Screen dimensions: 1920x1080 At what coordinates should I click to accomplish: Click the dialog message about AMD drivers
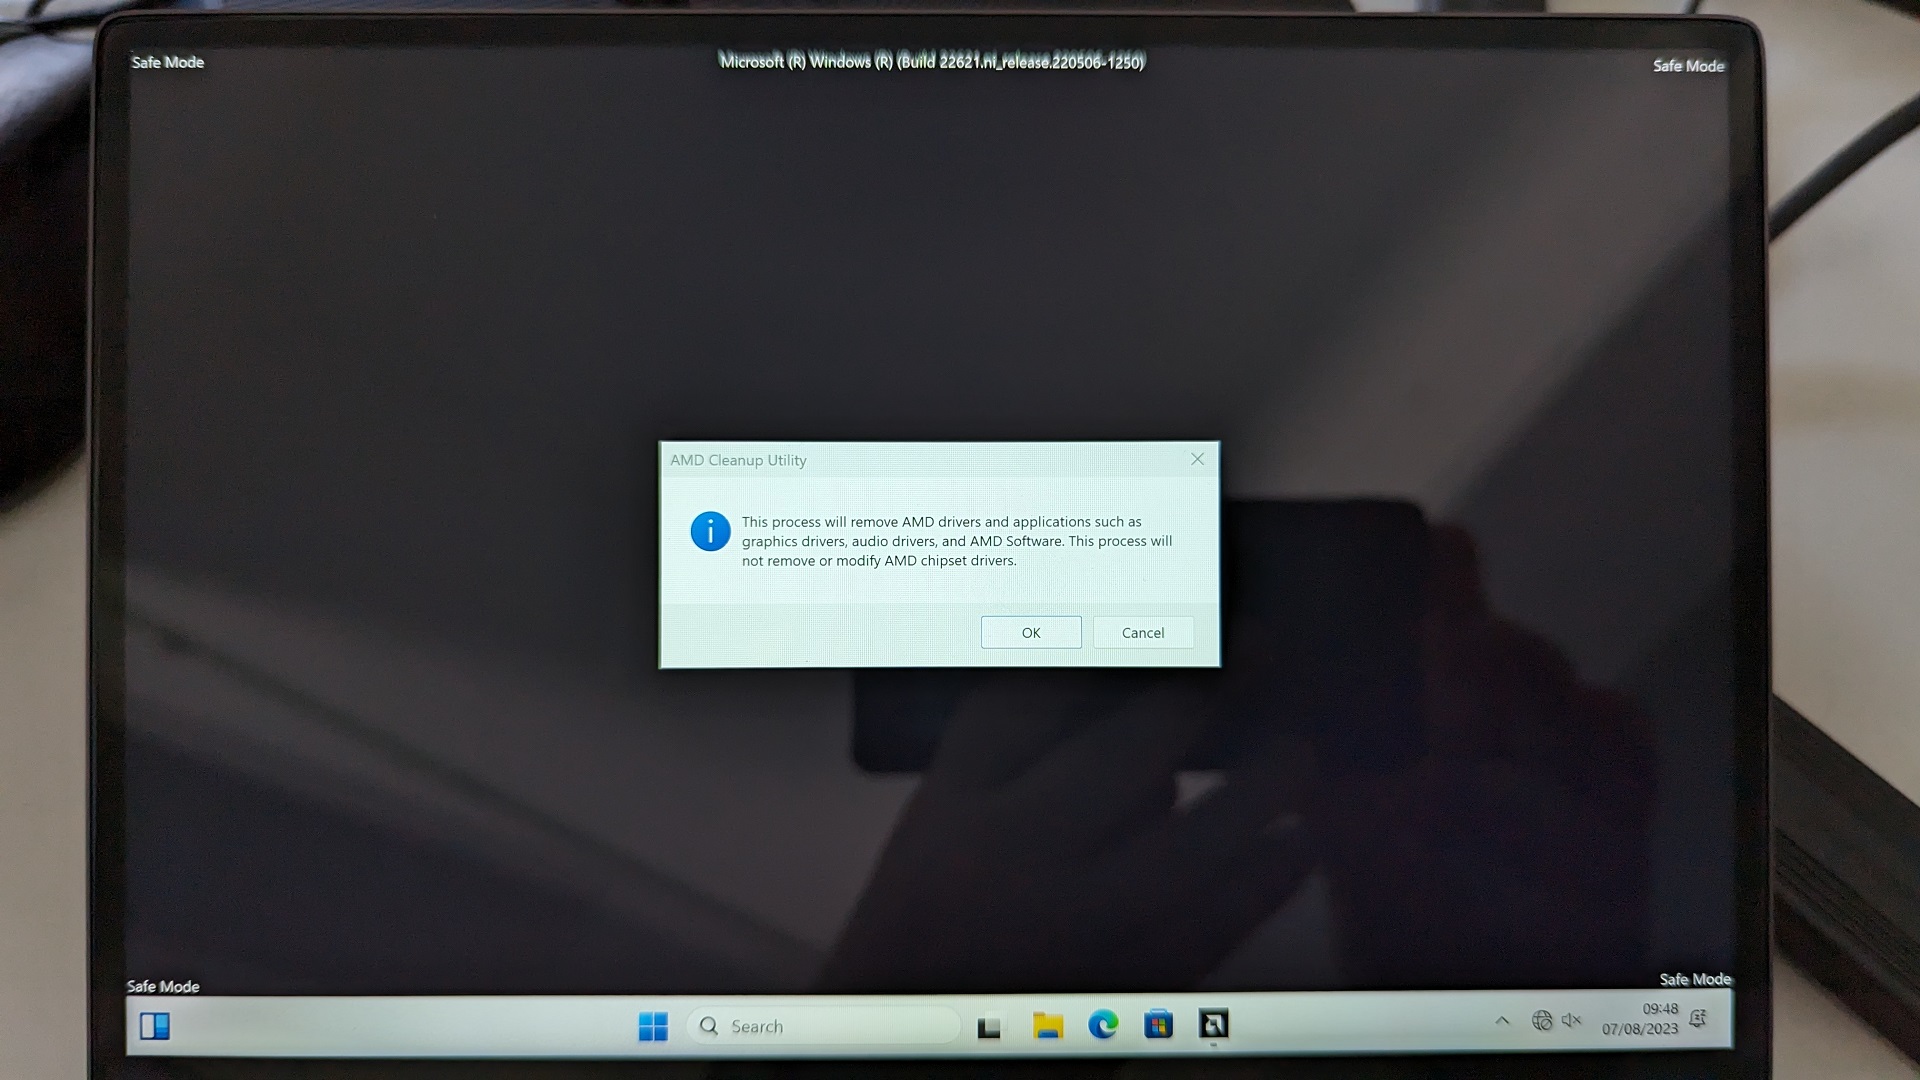(957, 541)
